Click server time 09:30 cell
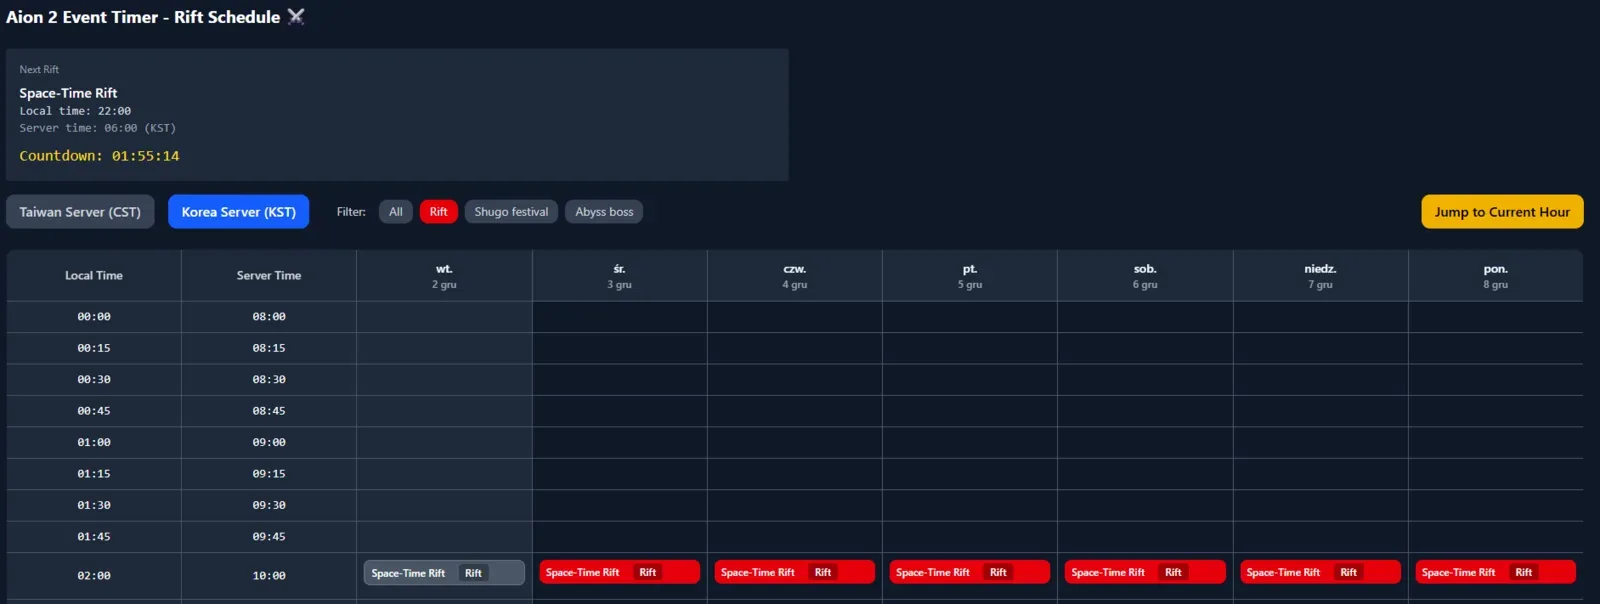Viewport: 1600px width, 604px height. (269, 505)
